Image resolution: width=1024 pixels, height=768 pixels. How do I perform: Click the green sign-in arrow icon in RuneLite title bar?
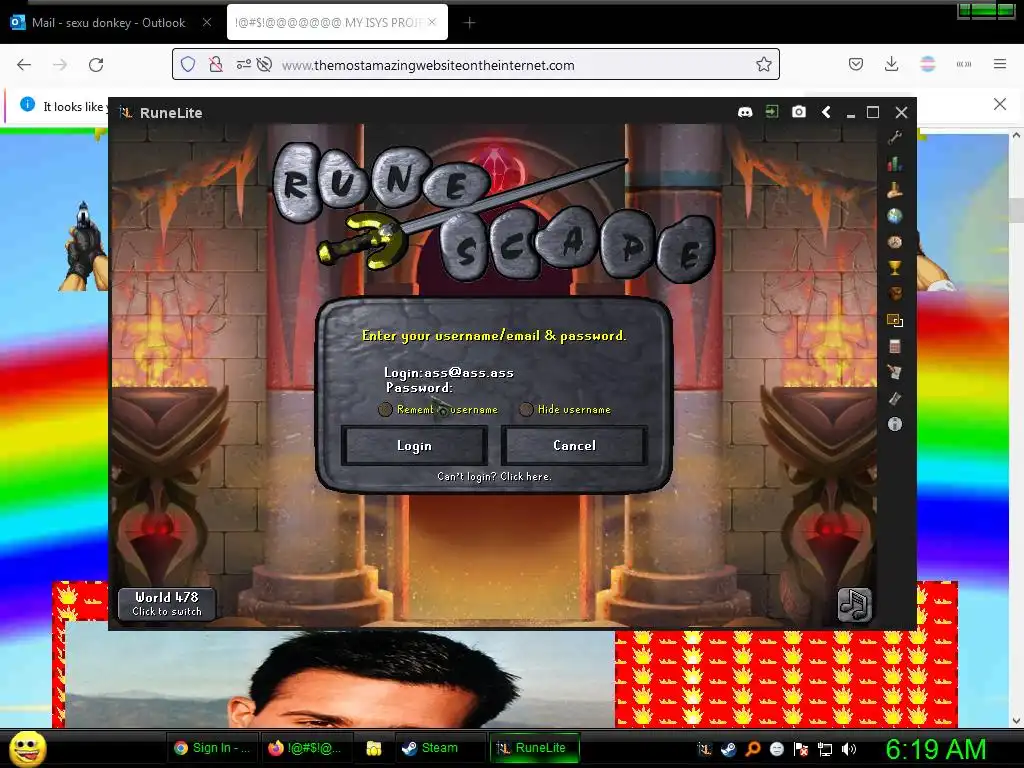[772, 112]
